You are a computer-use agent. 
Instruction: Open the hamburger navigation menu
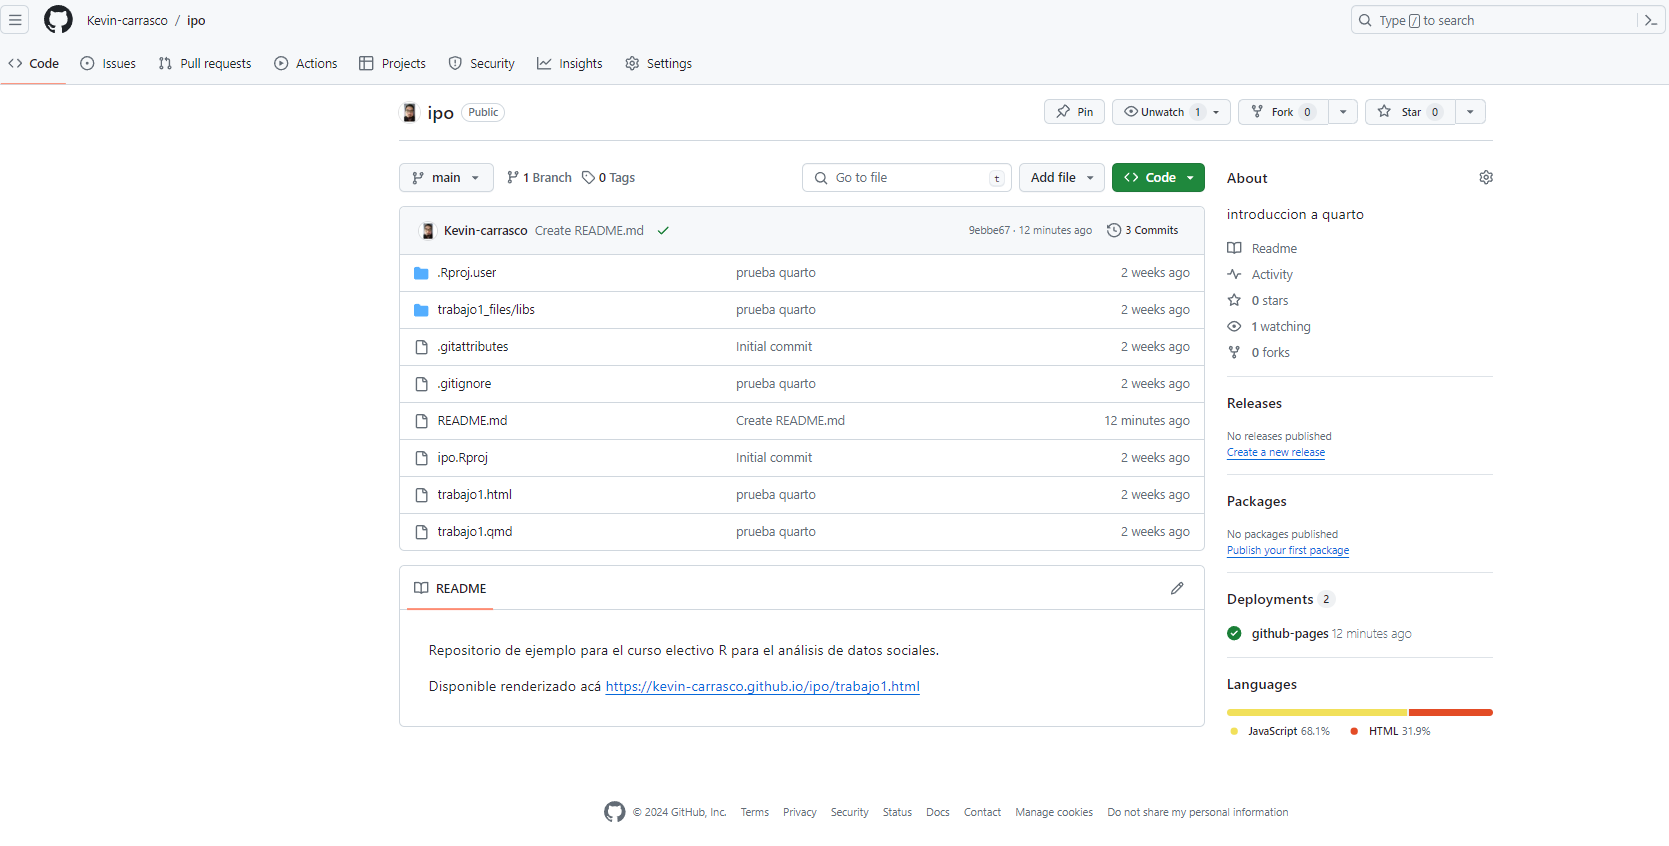tap(15, 20)
